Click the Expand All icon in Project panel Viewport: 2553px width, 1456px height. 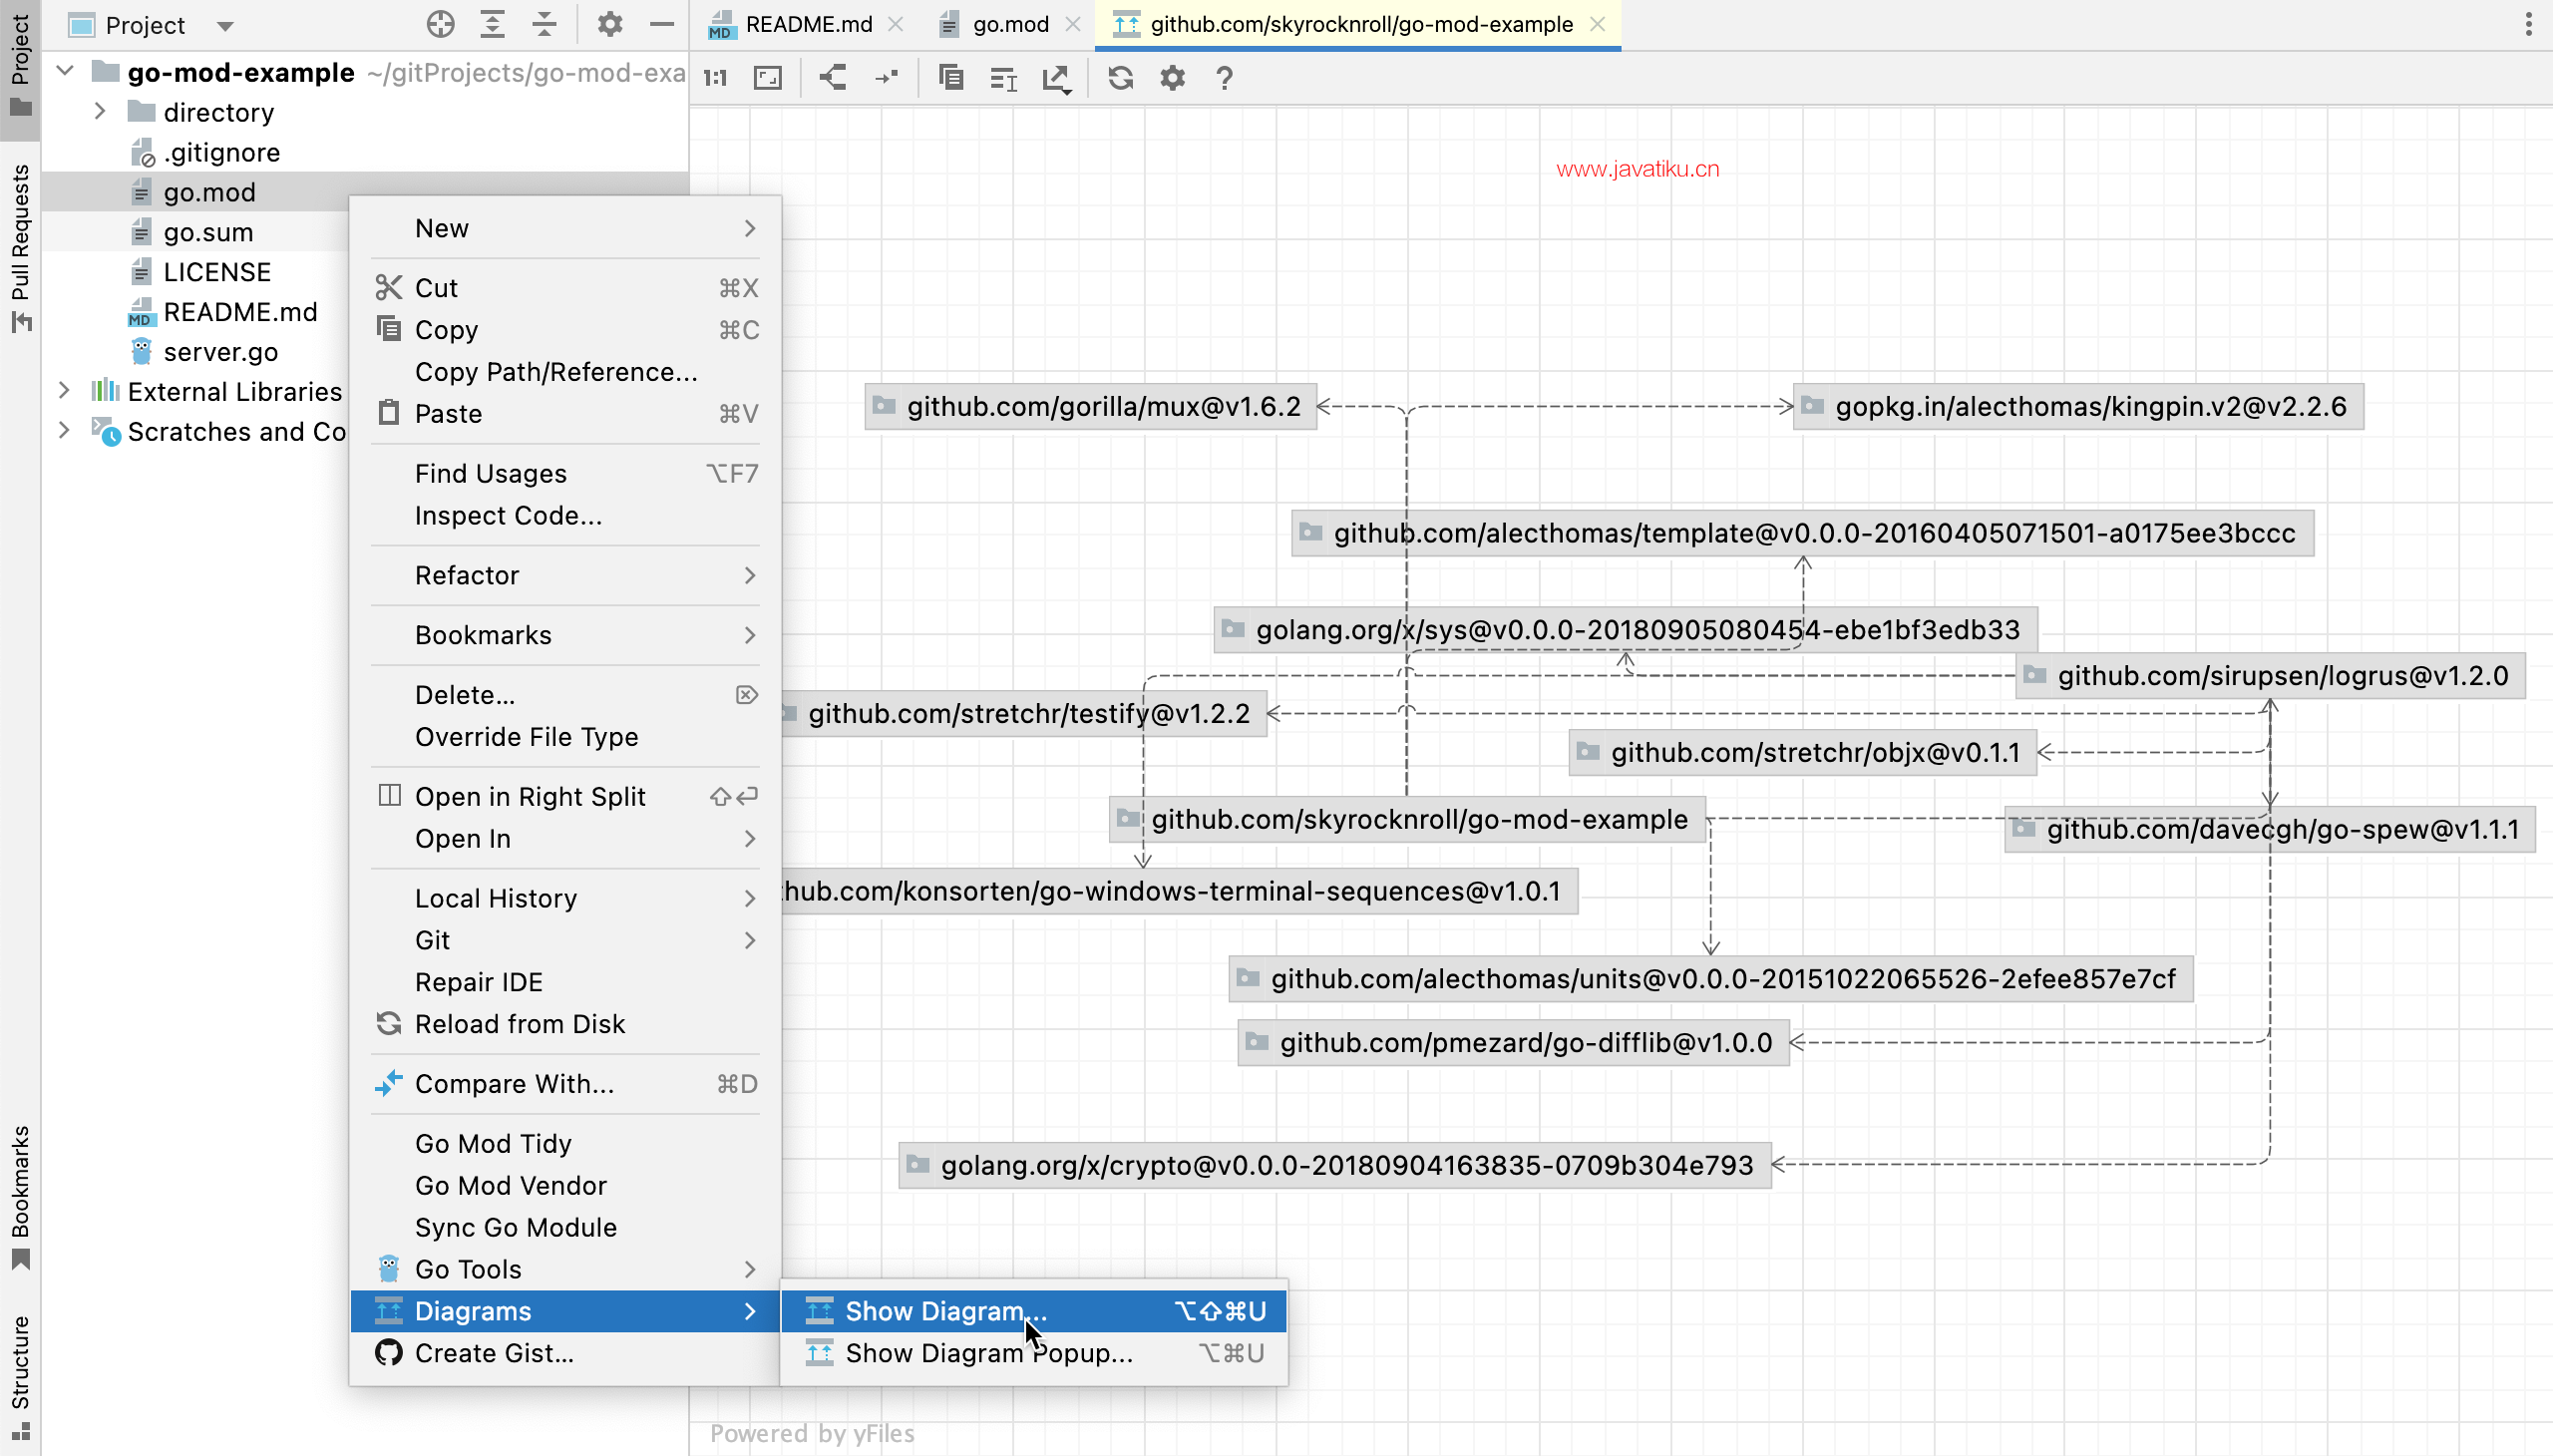(492, 24)
